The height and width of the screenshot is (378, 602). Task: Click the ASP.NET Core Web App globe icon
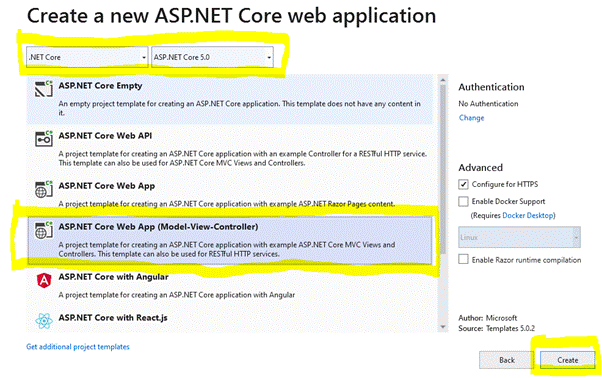(44, 189)
